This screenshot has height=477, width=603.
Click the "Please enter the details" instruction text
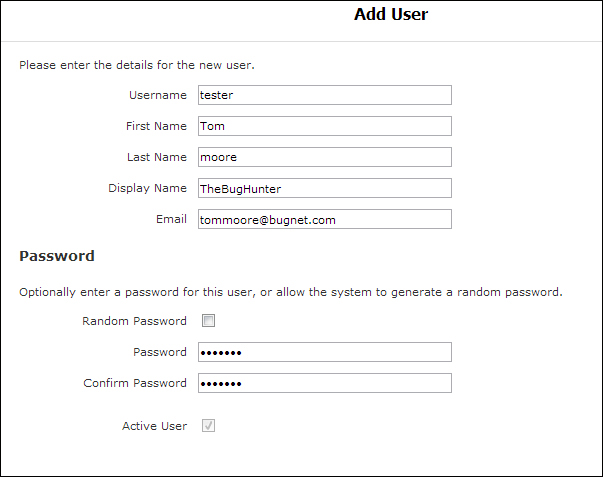(x=137, y=66)
